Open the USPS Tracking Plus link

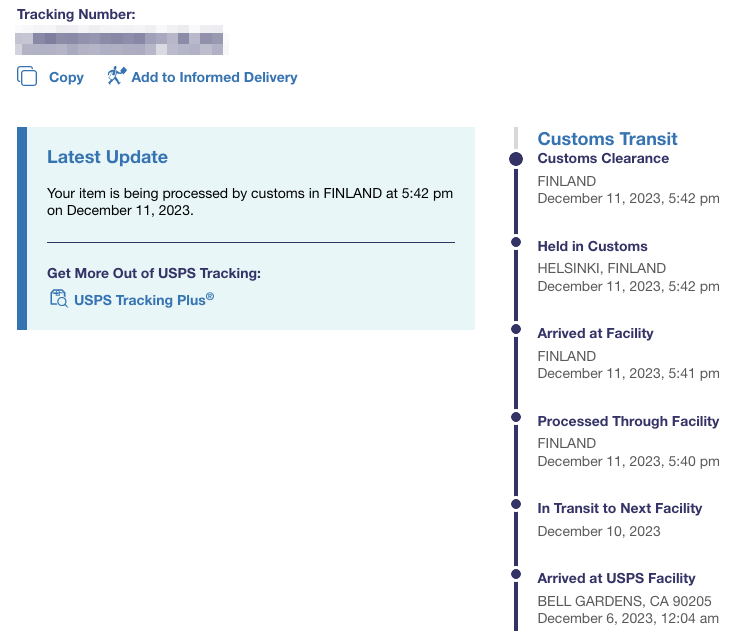click(x=144, y=299)
